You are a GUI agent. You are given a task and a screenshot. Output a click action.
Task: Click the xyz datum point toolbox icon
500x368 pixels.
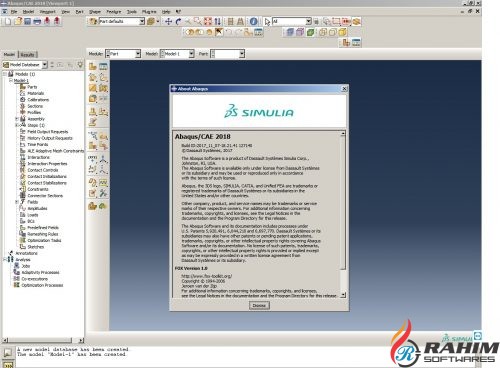(93, 159)
